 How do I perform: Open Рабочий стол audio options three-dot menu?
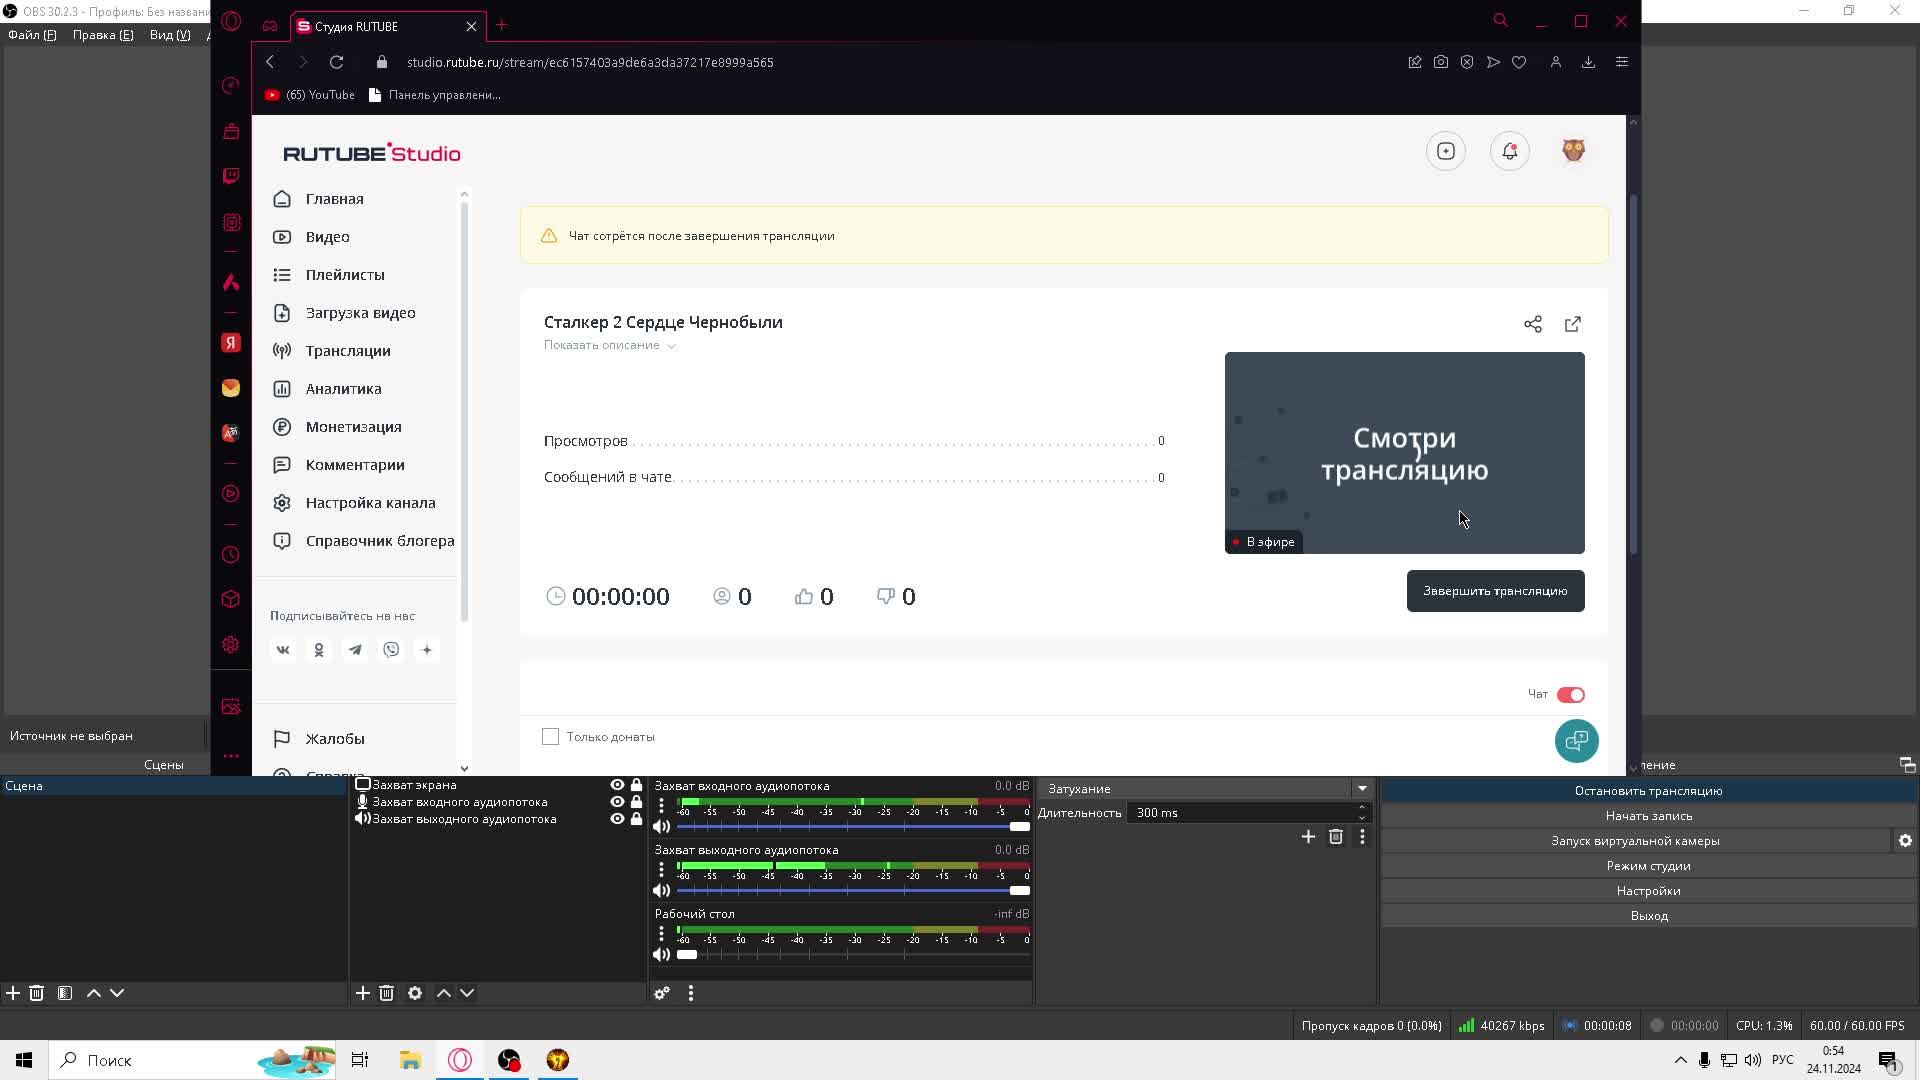point(661,933)
